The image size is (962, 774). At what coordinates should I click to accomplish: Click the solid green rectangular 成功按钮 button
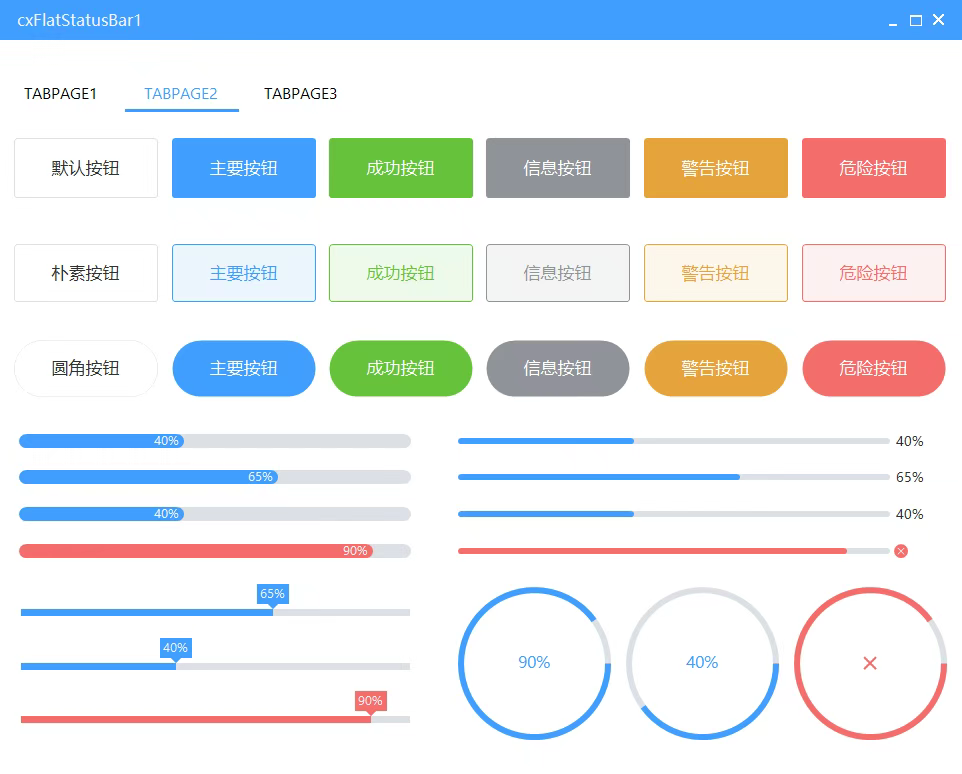tap(401, 168)
